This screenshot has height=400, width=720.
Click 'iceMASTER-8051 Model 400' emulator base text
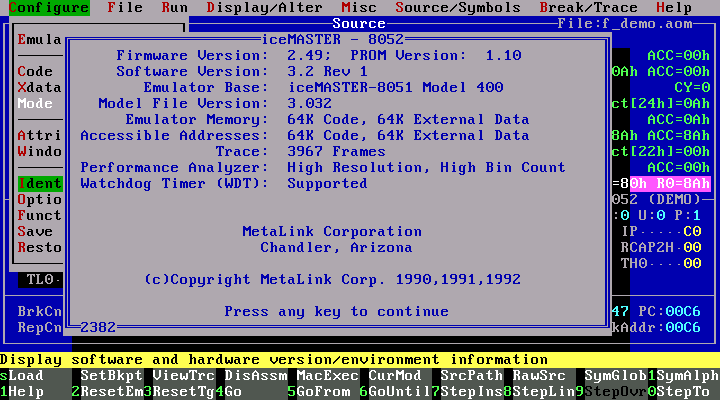click(x=395, y=87)
